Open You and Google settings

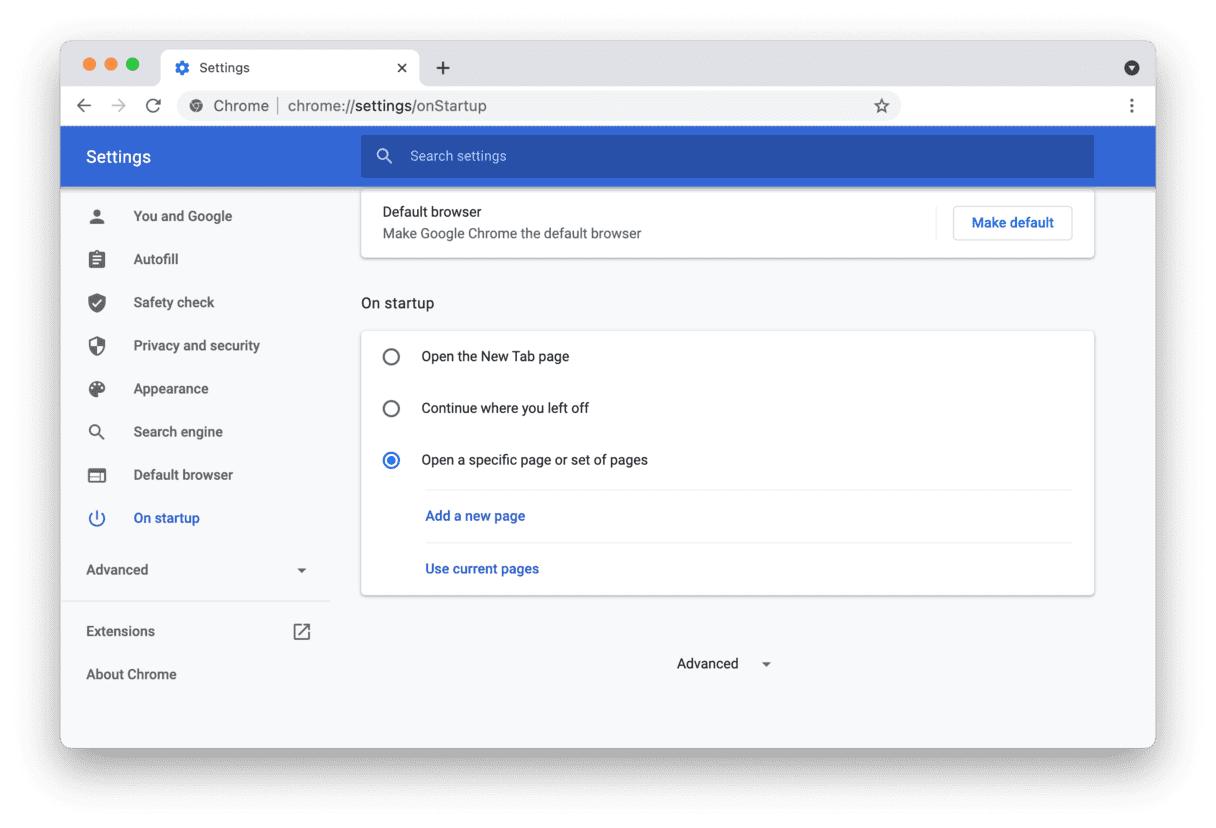(183, 216)
